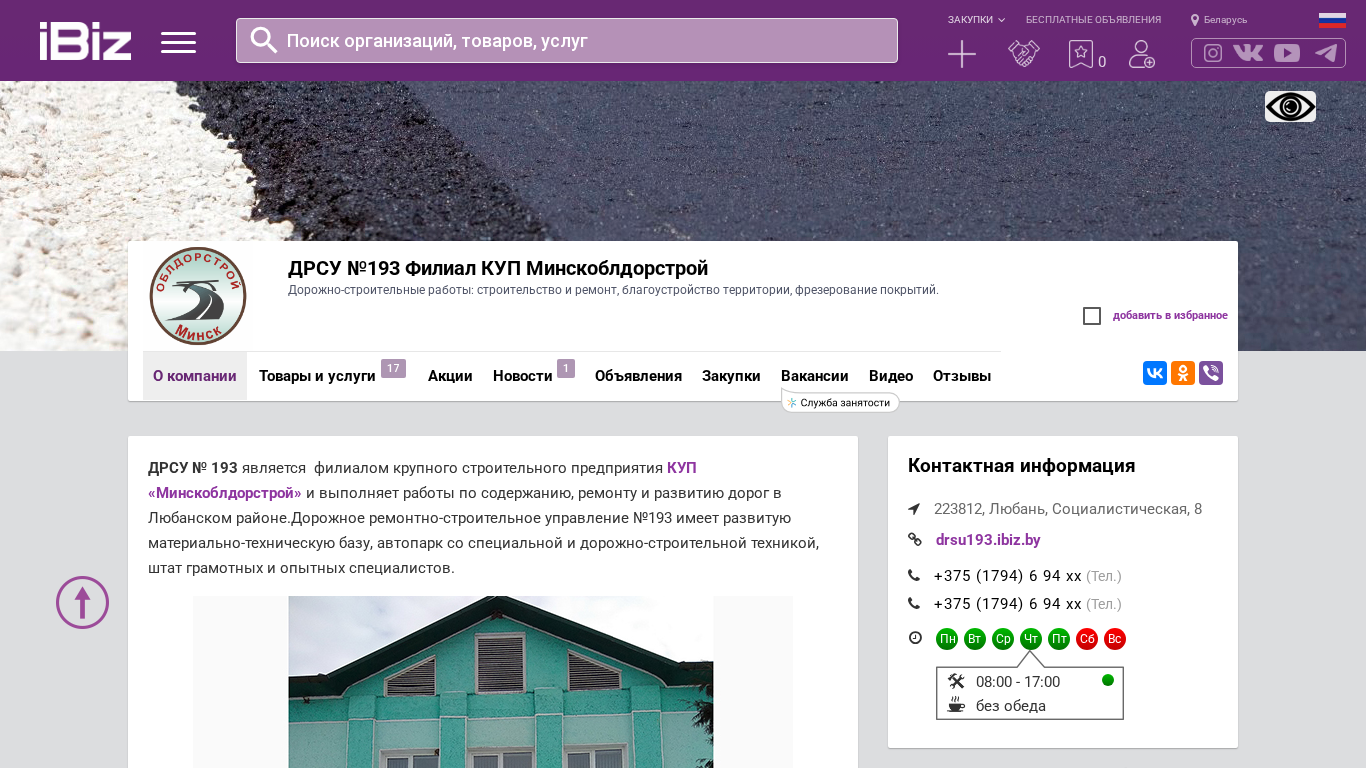1366x768 pixels.
Task: Switch to the 'Вакансии' tab
Action: 815,376
